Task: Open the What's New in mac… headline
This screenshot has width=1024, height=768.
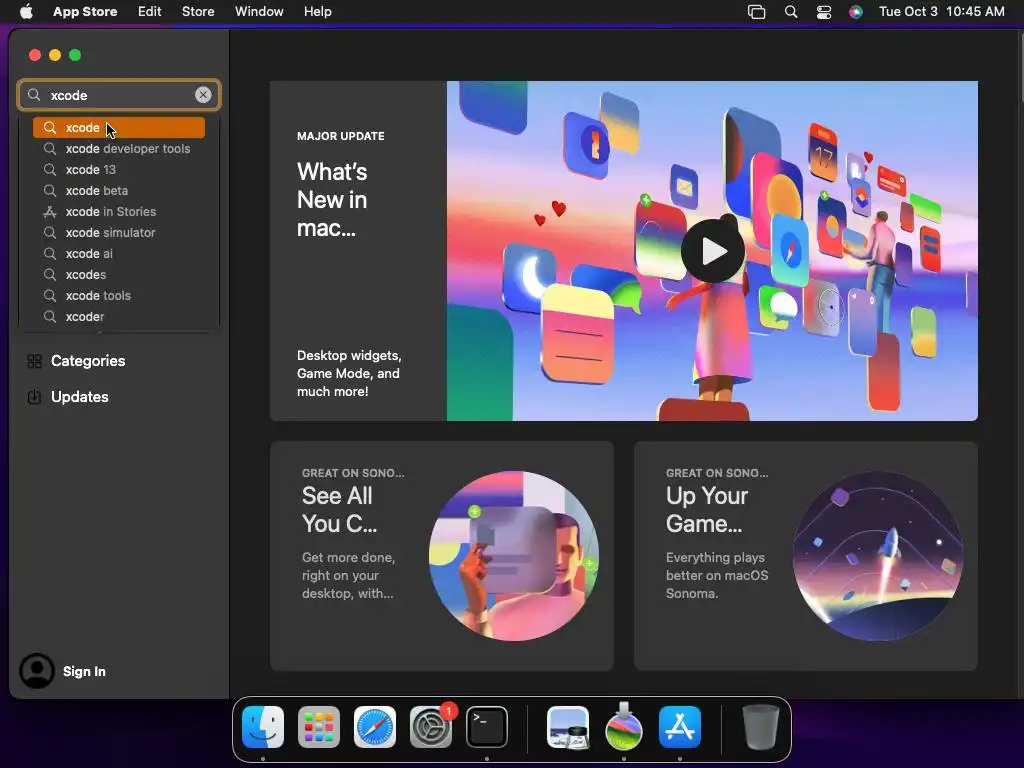Action: click(x=332, y=200)
